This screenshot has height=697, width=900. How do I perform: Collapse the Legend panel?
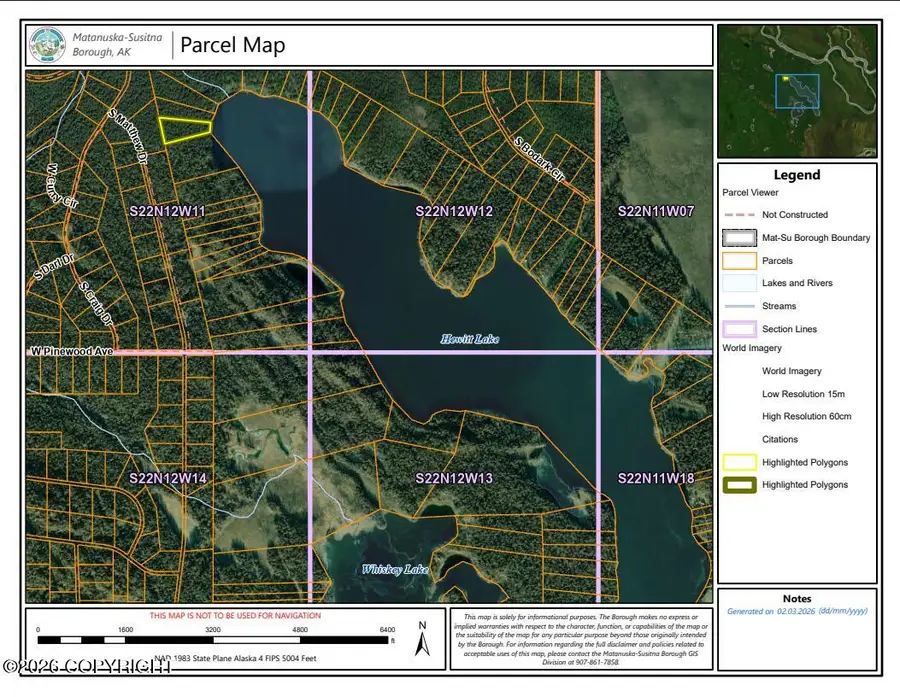[x=797, y=174]
